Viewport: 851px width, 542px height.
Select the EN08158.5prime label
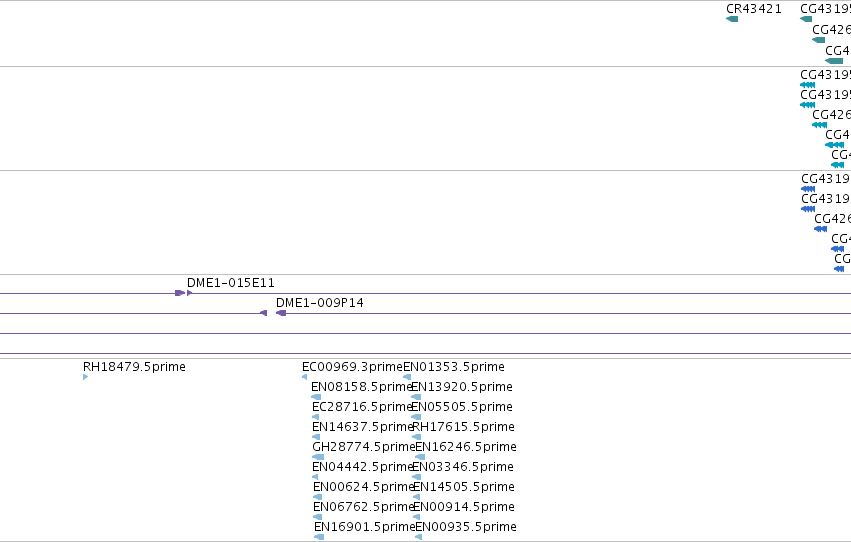pos(362,387)
